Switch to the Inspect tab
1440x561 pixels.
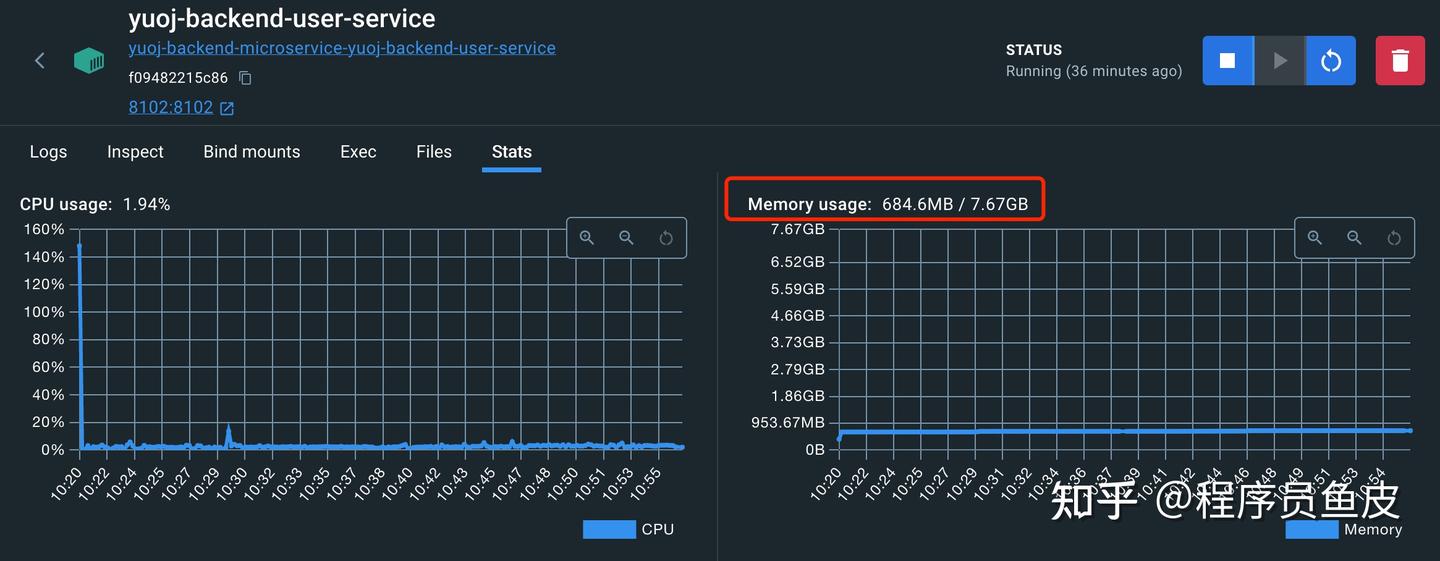(x=135, y=152)
